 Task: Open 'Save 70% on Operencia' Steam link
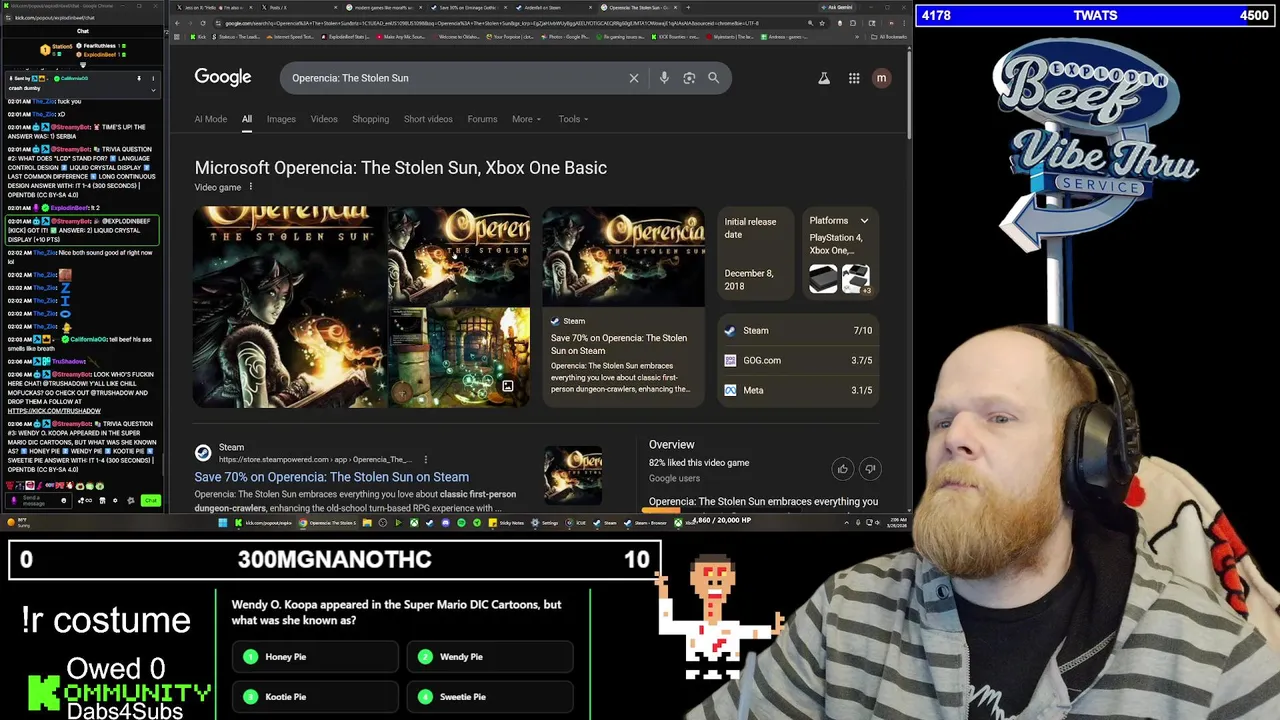click(x=331, y=477)
